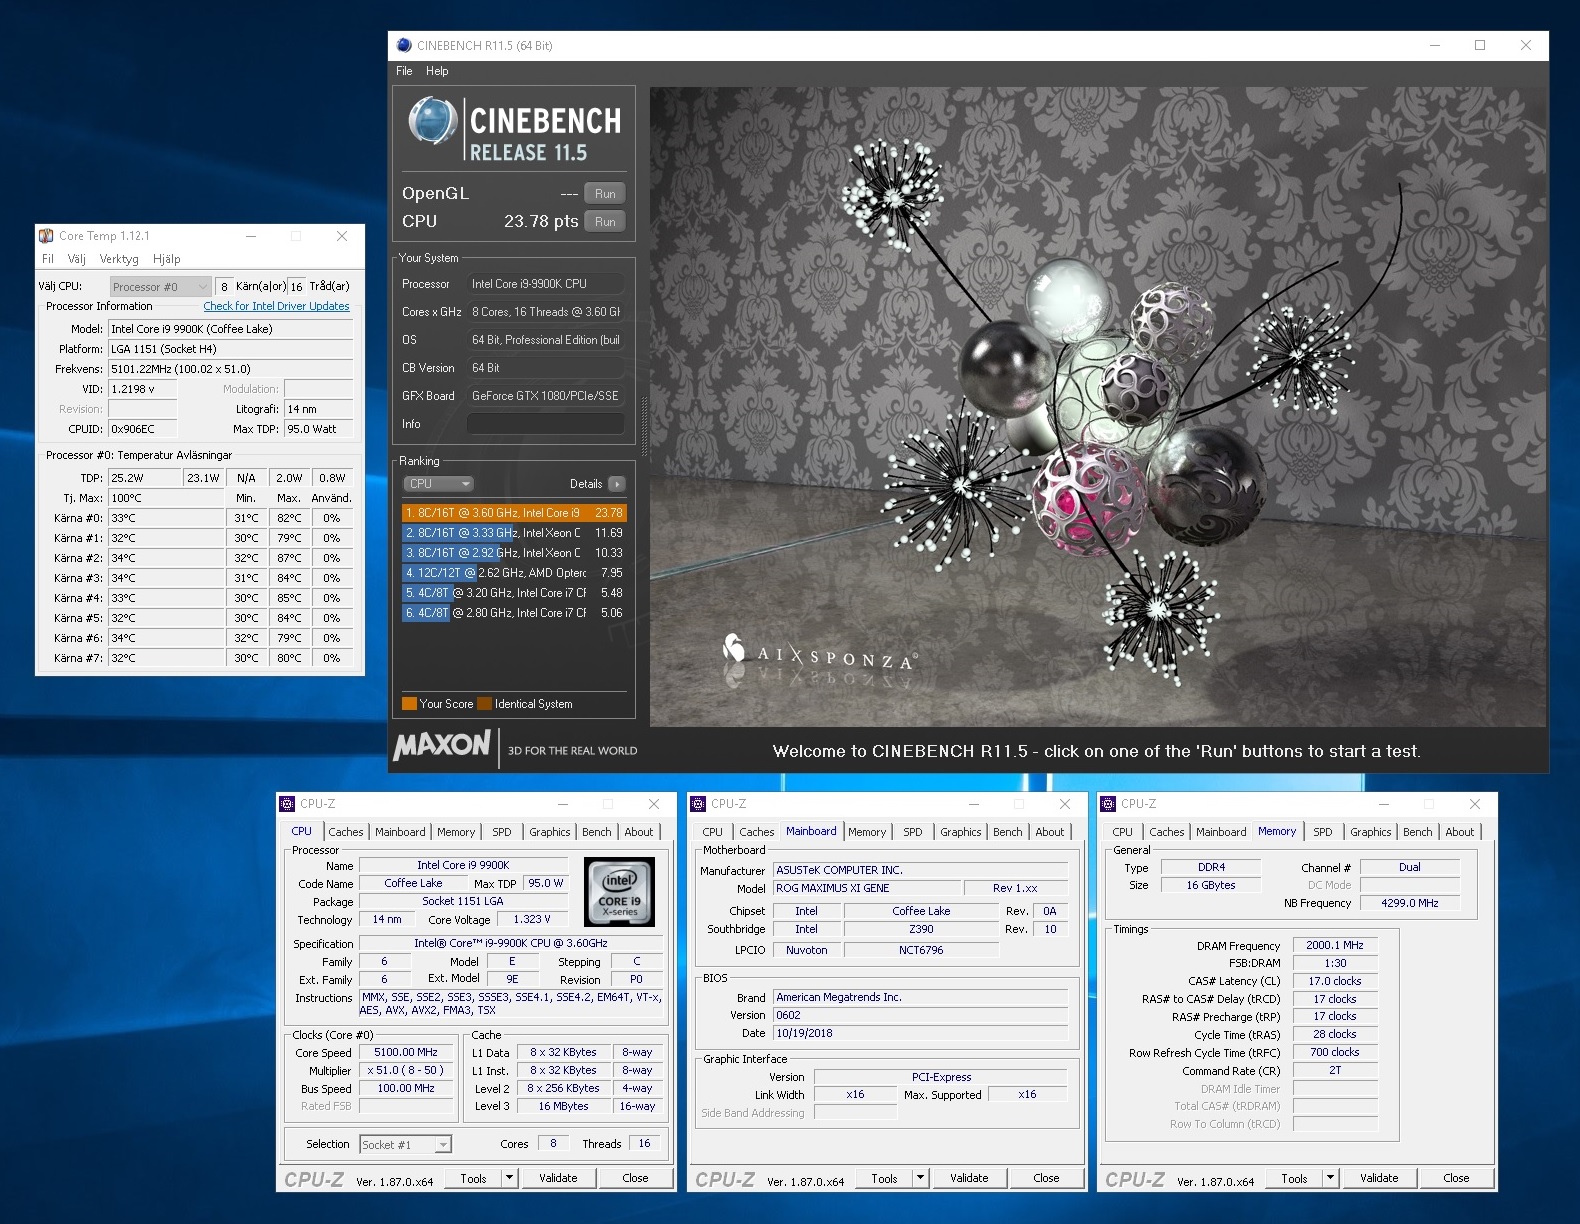This screenshot has width=1580, height=1224.
Task: Click the Identical System brown swatch
Action: coord(485,704)
